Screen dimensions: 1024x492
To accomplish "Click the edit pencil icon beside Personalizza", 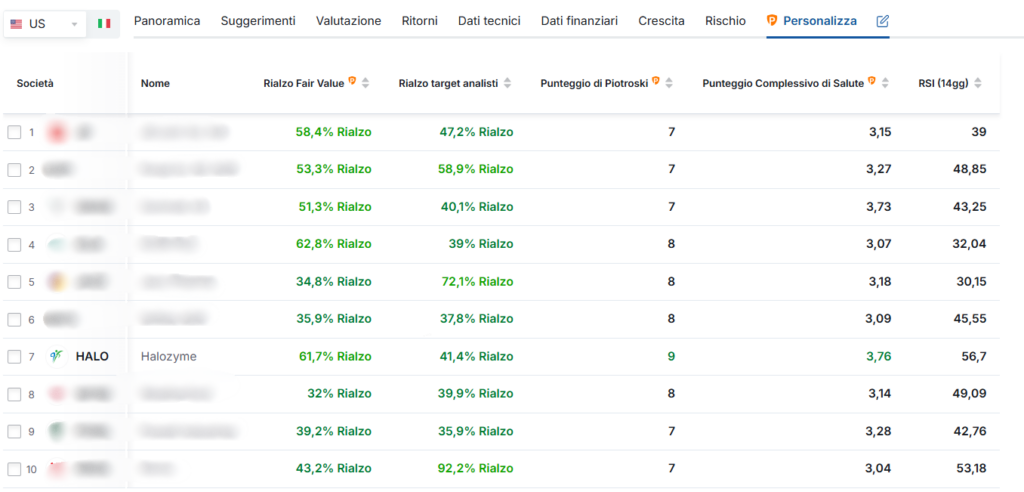I will pos(882,21).
